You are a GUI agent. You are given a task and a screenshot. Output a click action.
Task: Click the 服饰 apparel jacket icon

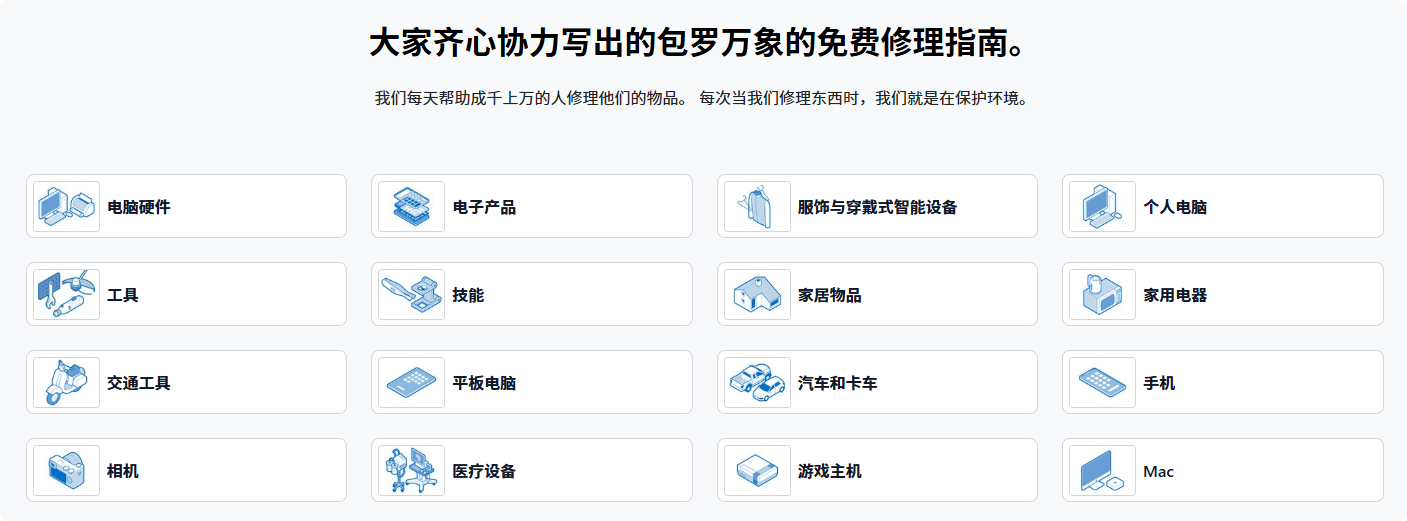(x=757, y=207)
